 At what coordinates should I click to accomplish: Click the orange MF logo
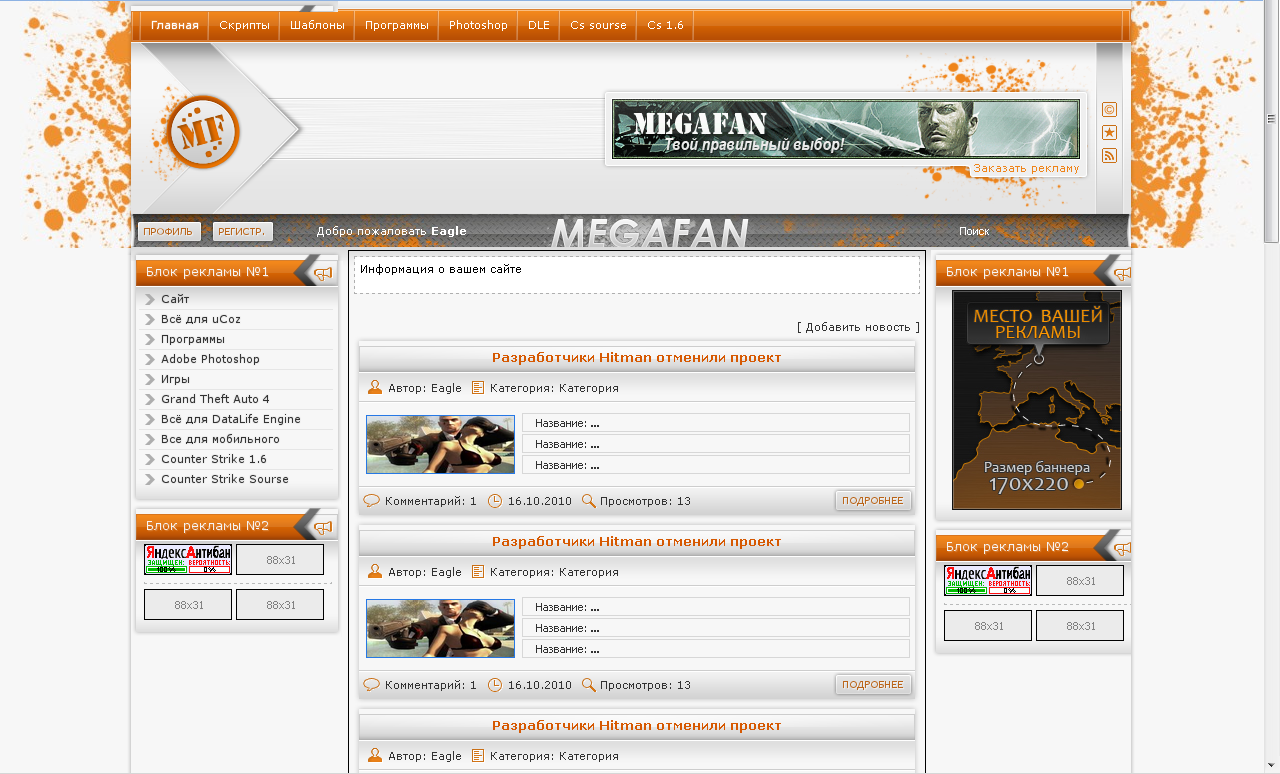coord(204,132)
